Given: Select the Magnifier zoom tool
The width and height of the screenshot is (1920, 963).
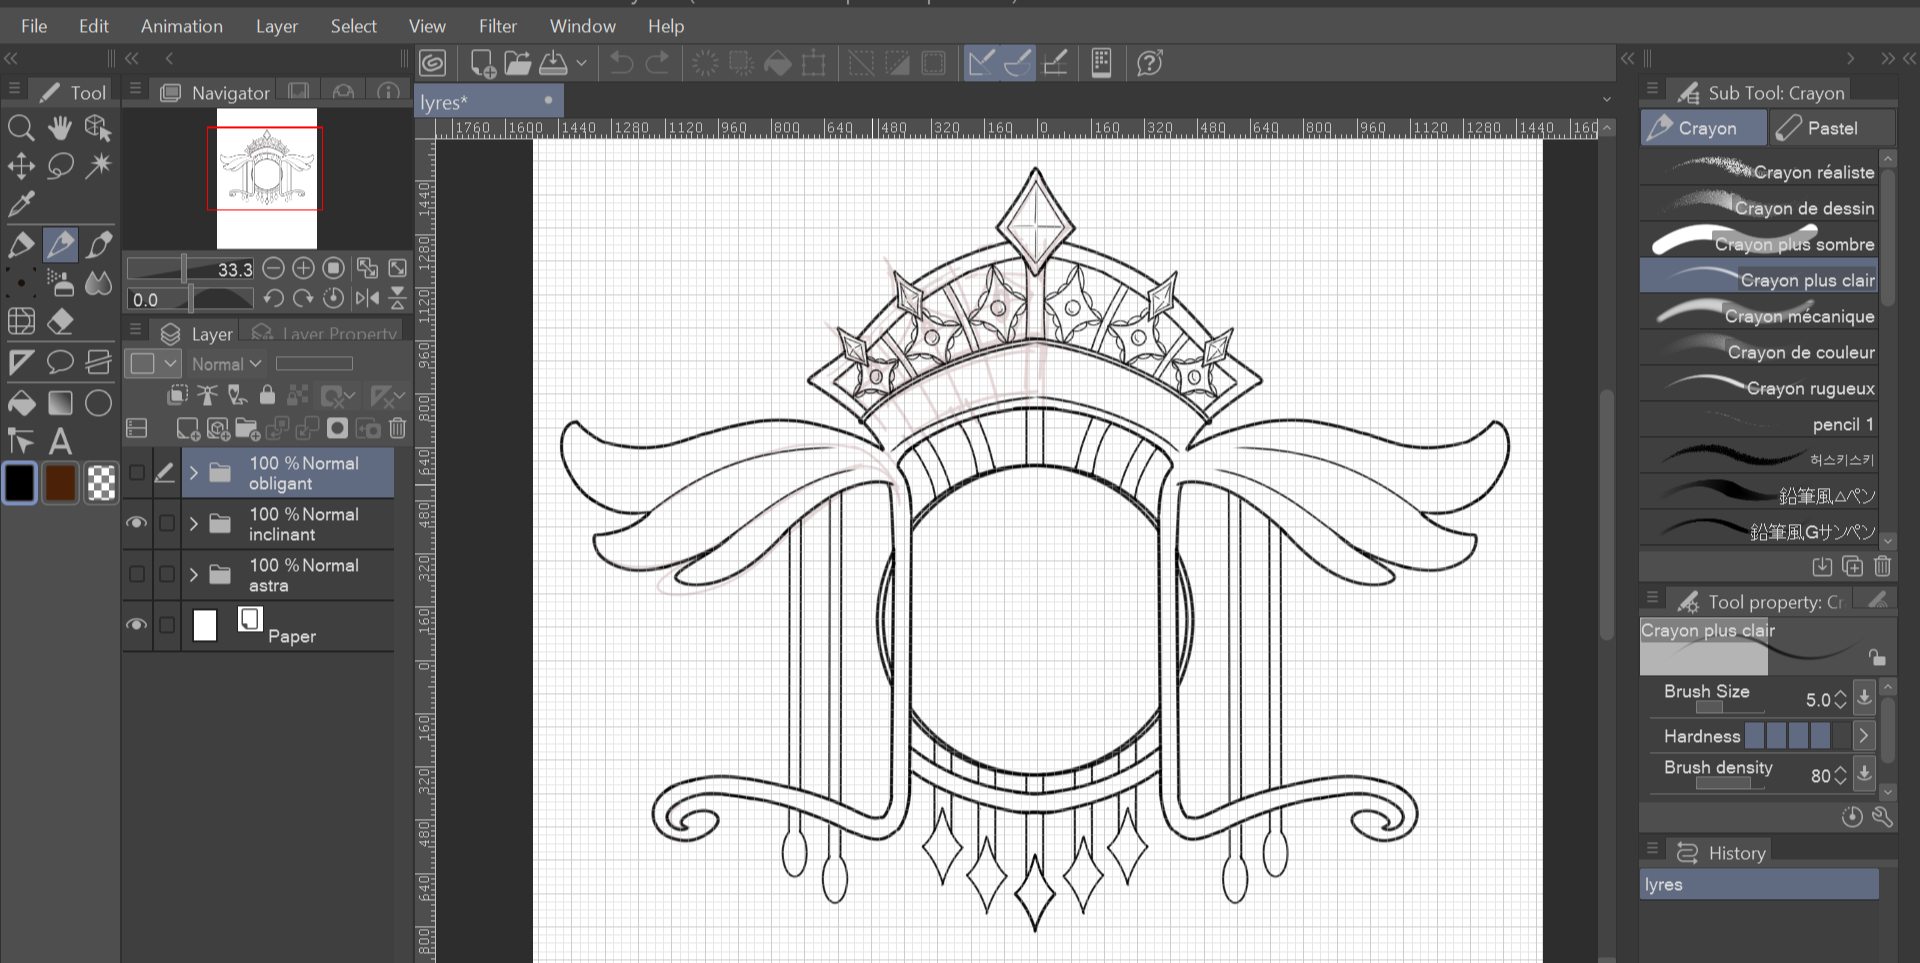Looking at the screenshot, I should point(21,128).
